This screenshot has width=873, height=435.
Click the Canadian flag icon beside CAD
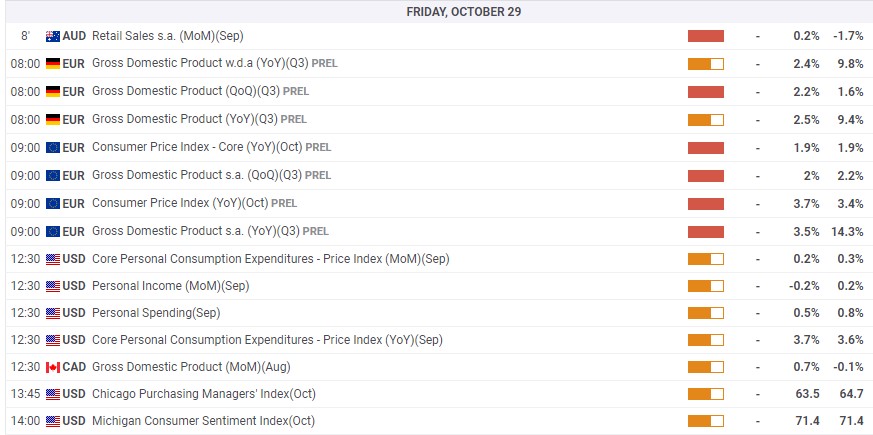53,367
